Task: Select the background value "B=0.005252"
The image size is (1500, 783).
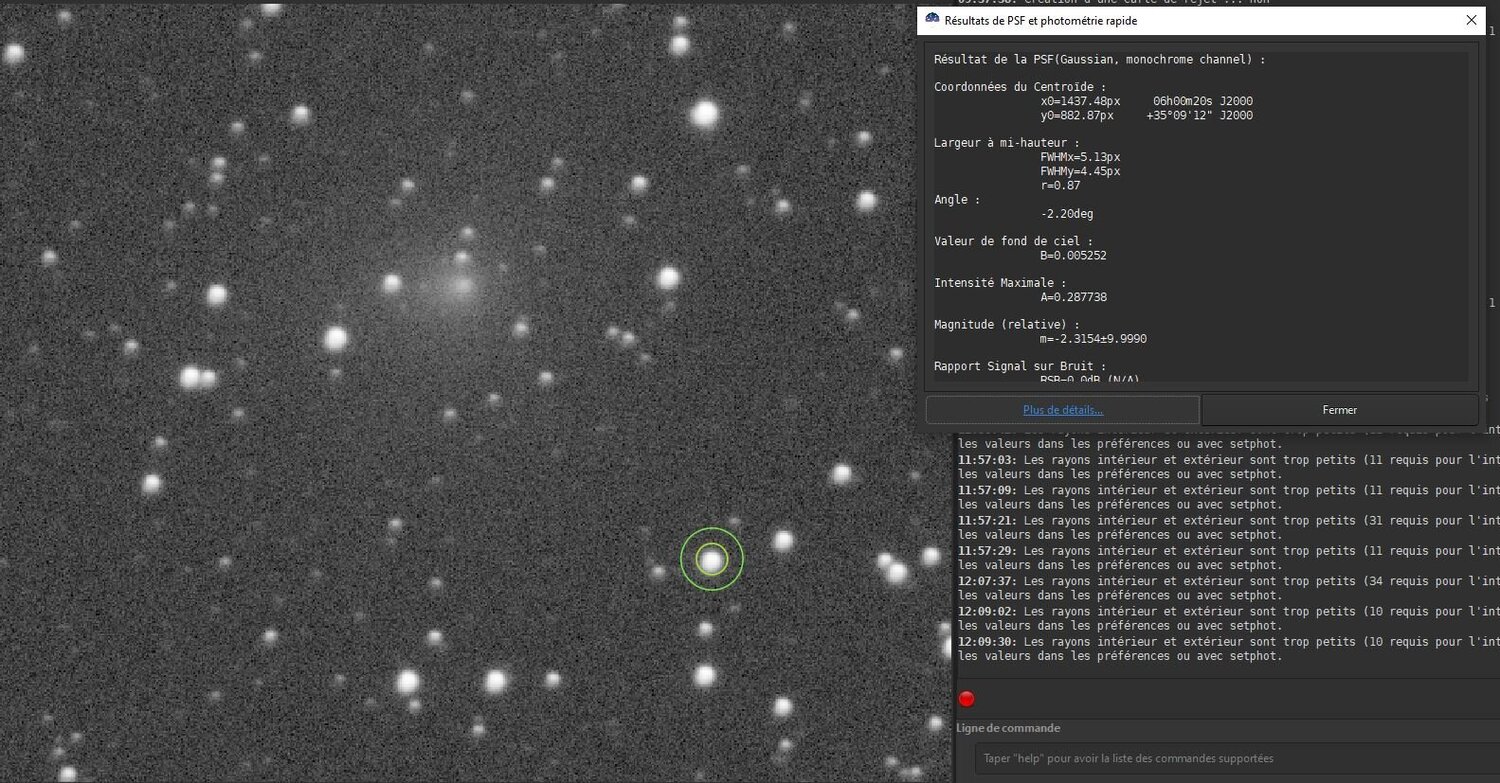Action: pyautogui.click(x=1073, y=255)
